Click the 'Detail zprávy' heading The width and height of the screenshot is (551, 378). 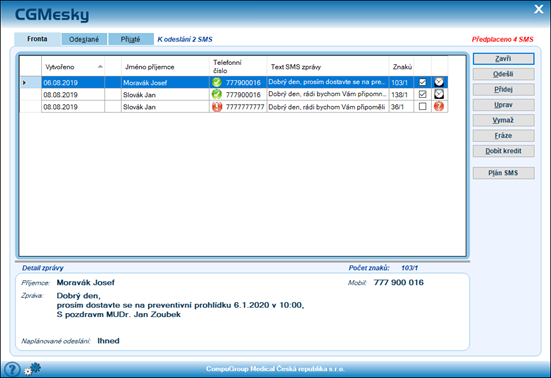43,268
